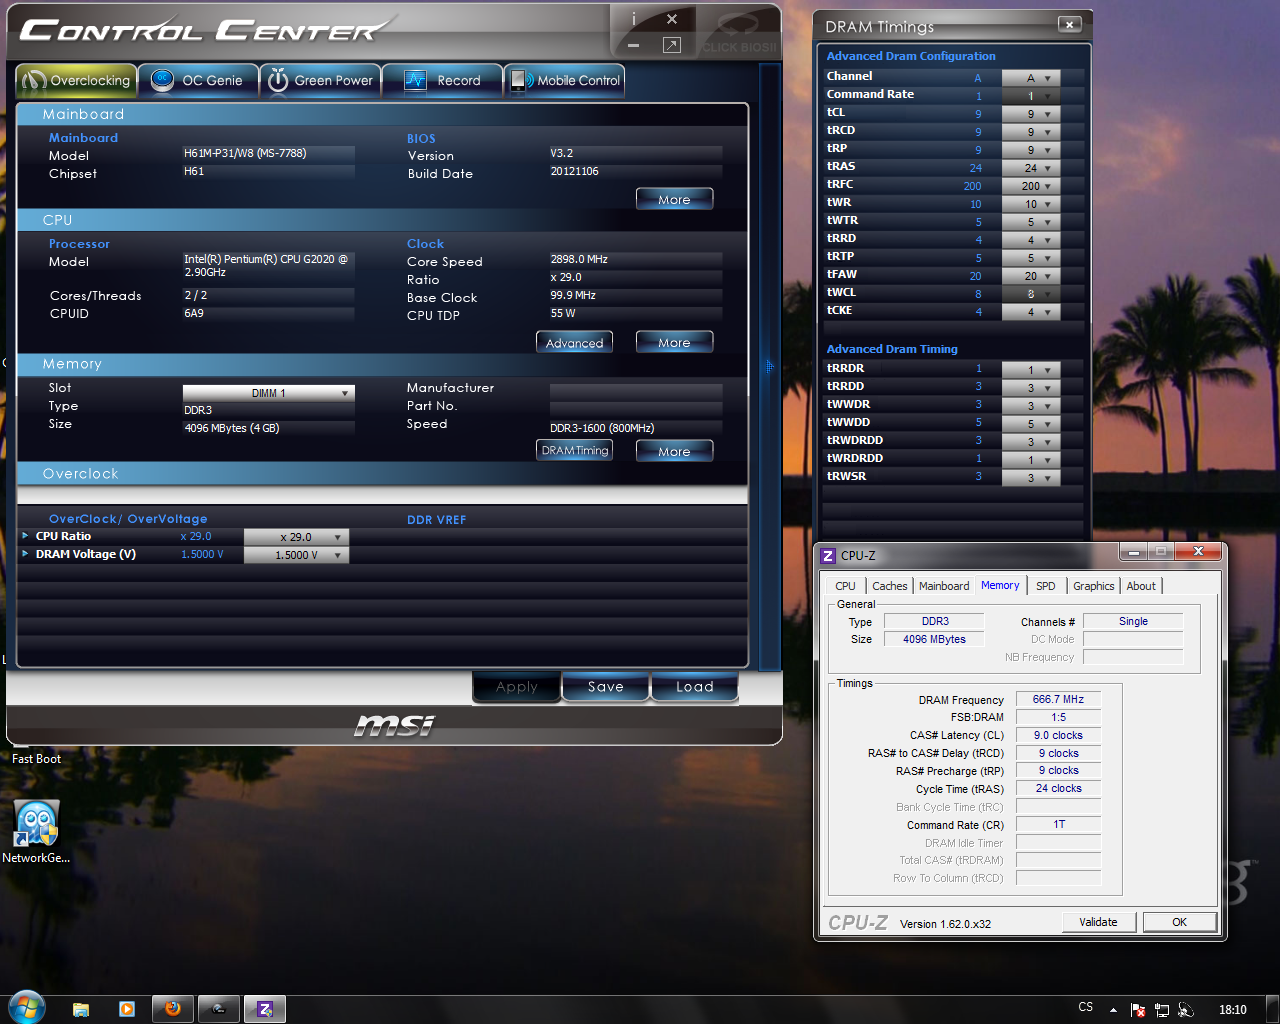1280x1024 pixels.
Task: Open the CPU Ratio x 29.0 dropdown
Action: click(296, 537)
